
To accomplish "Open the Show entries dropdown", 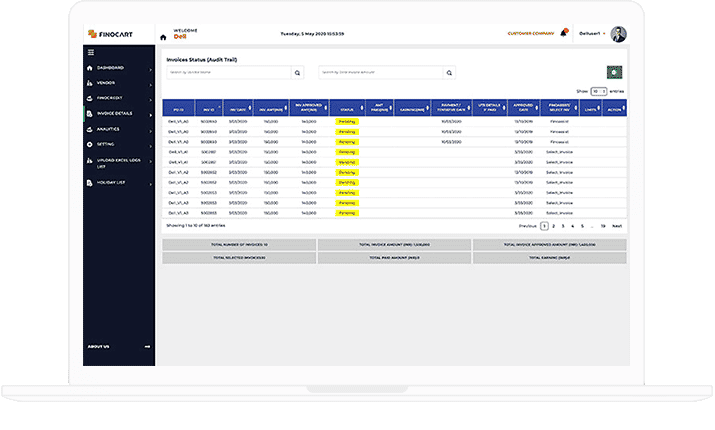I will pos(598,91).
